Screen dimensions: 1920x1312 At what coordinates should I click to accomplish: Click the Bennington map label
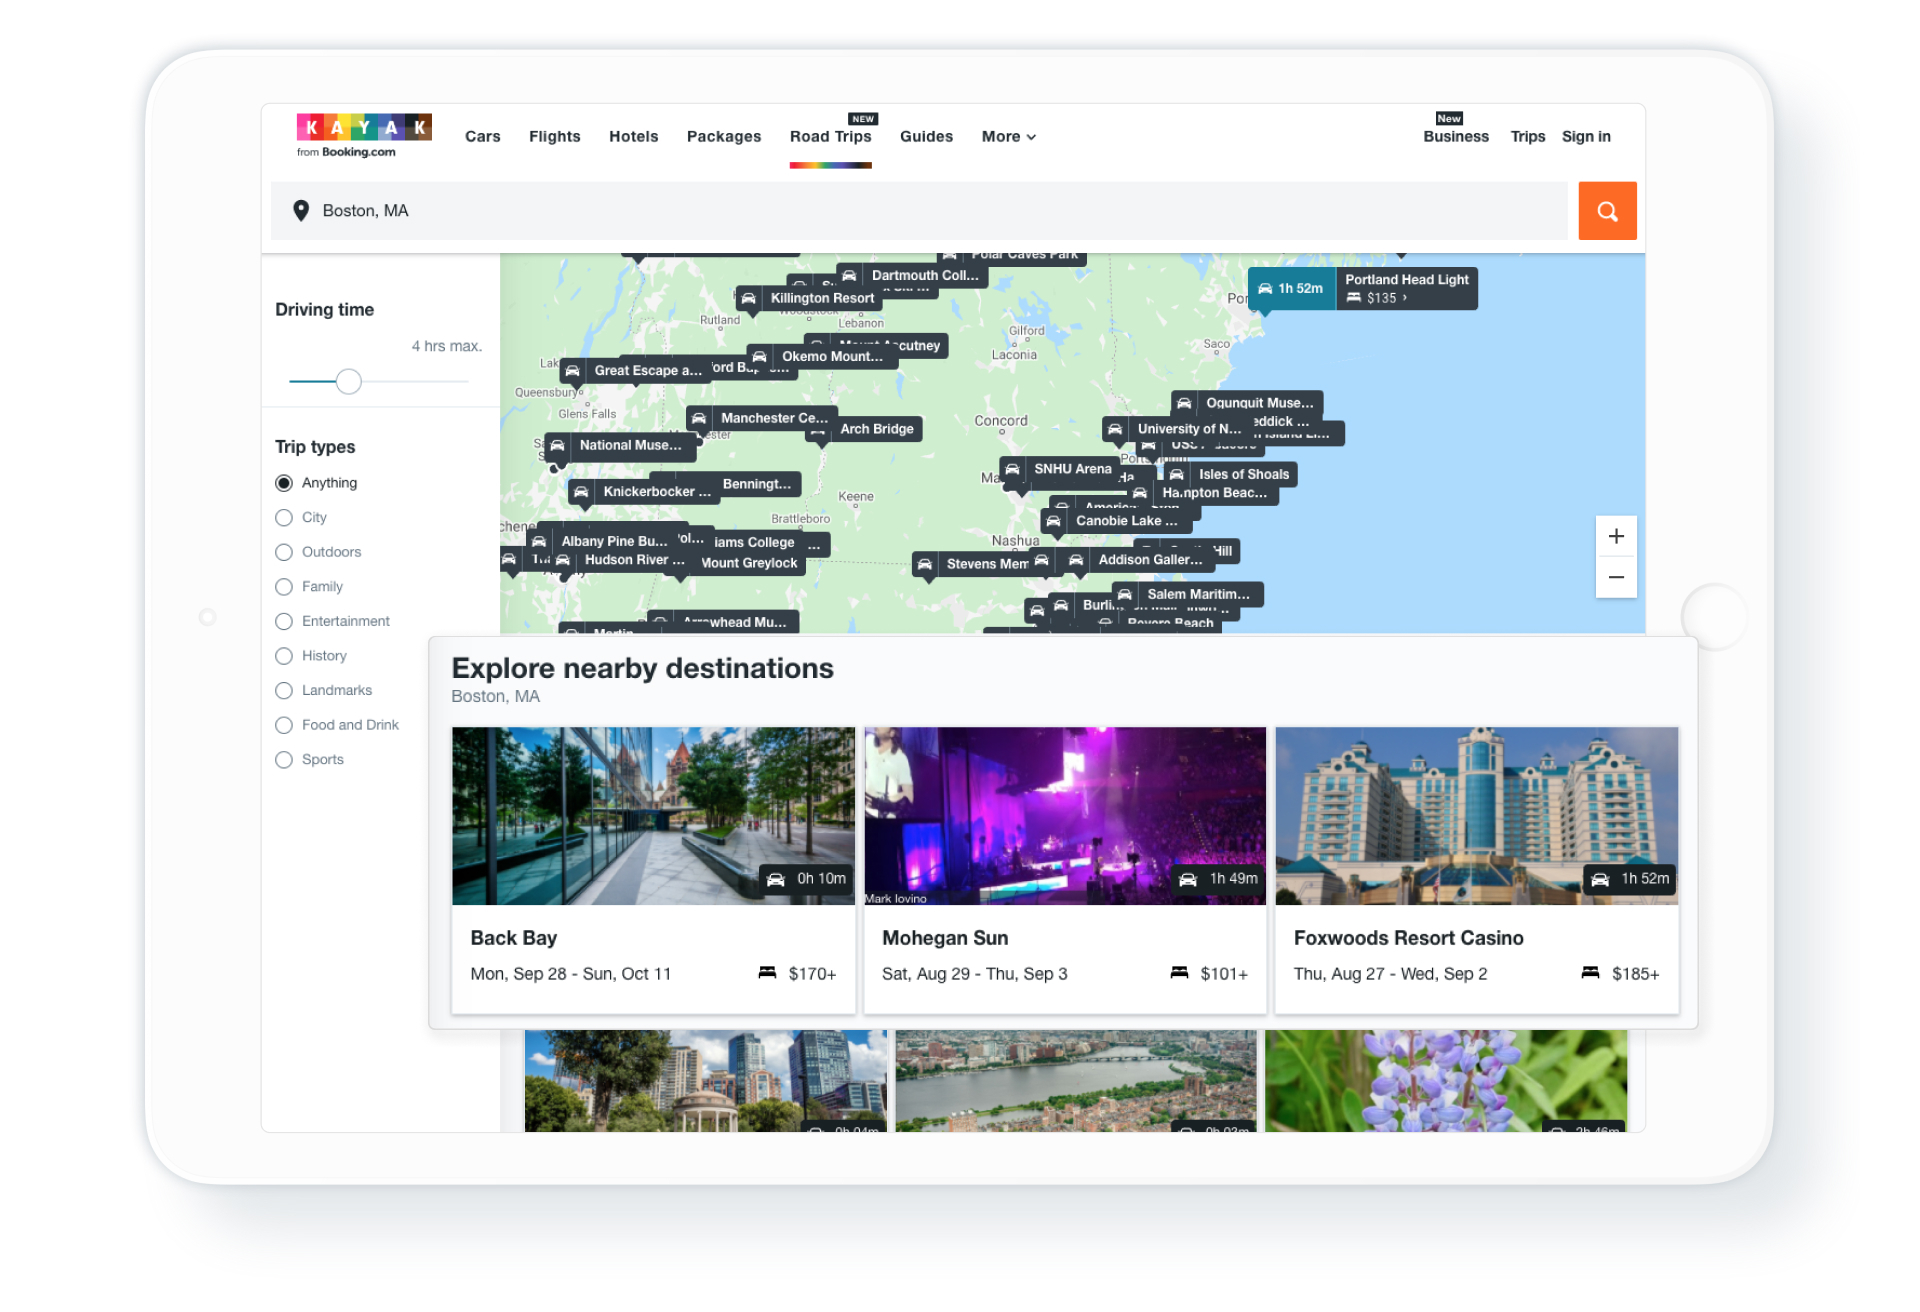click(757, 484)
